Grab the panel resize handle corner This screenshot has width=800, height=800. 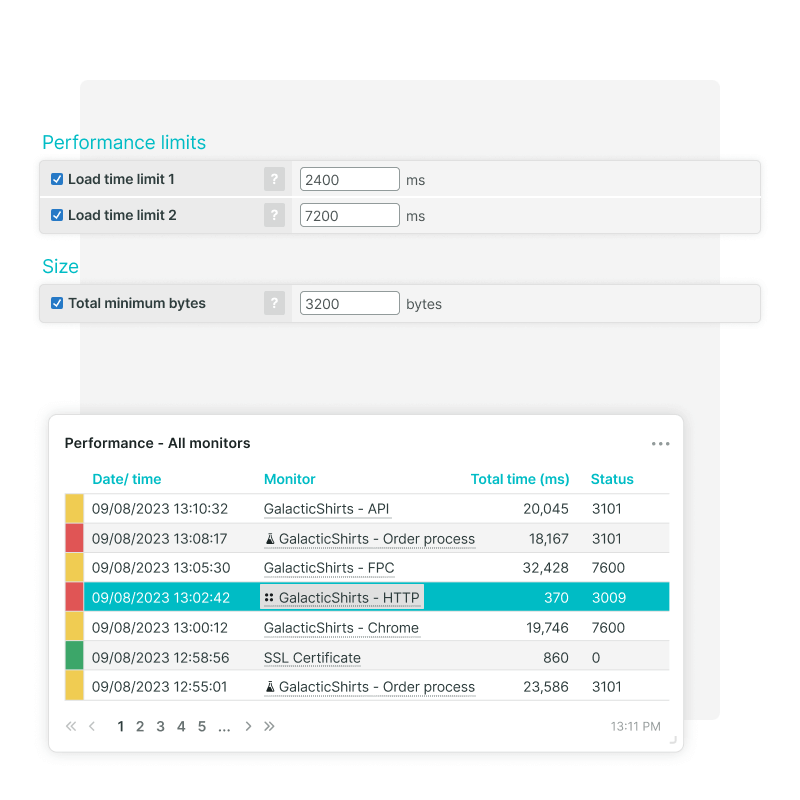[673, 740]
